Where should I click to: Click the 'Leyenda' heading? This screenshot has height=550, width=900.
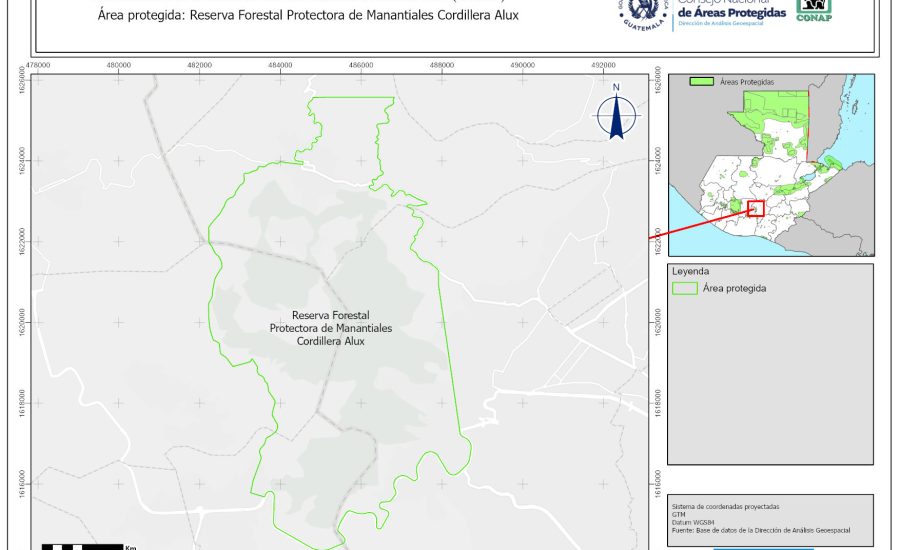pos(690,271)
